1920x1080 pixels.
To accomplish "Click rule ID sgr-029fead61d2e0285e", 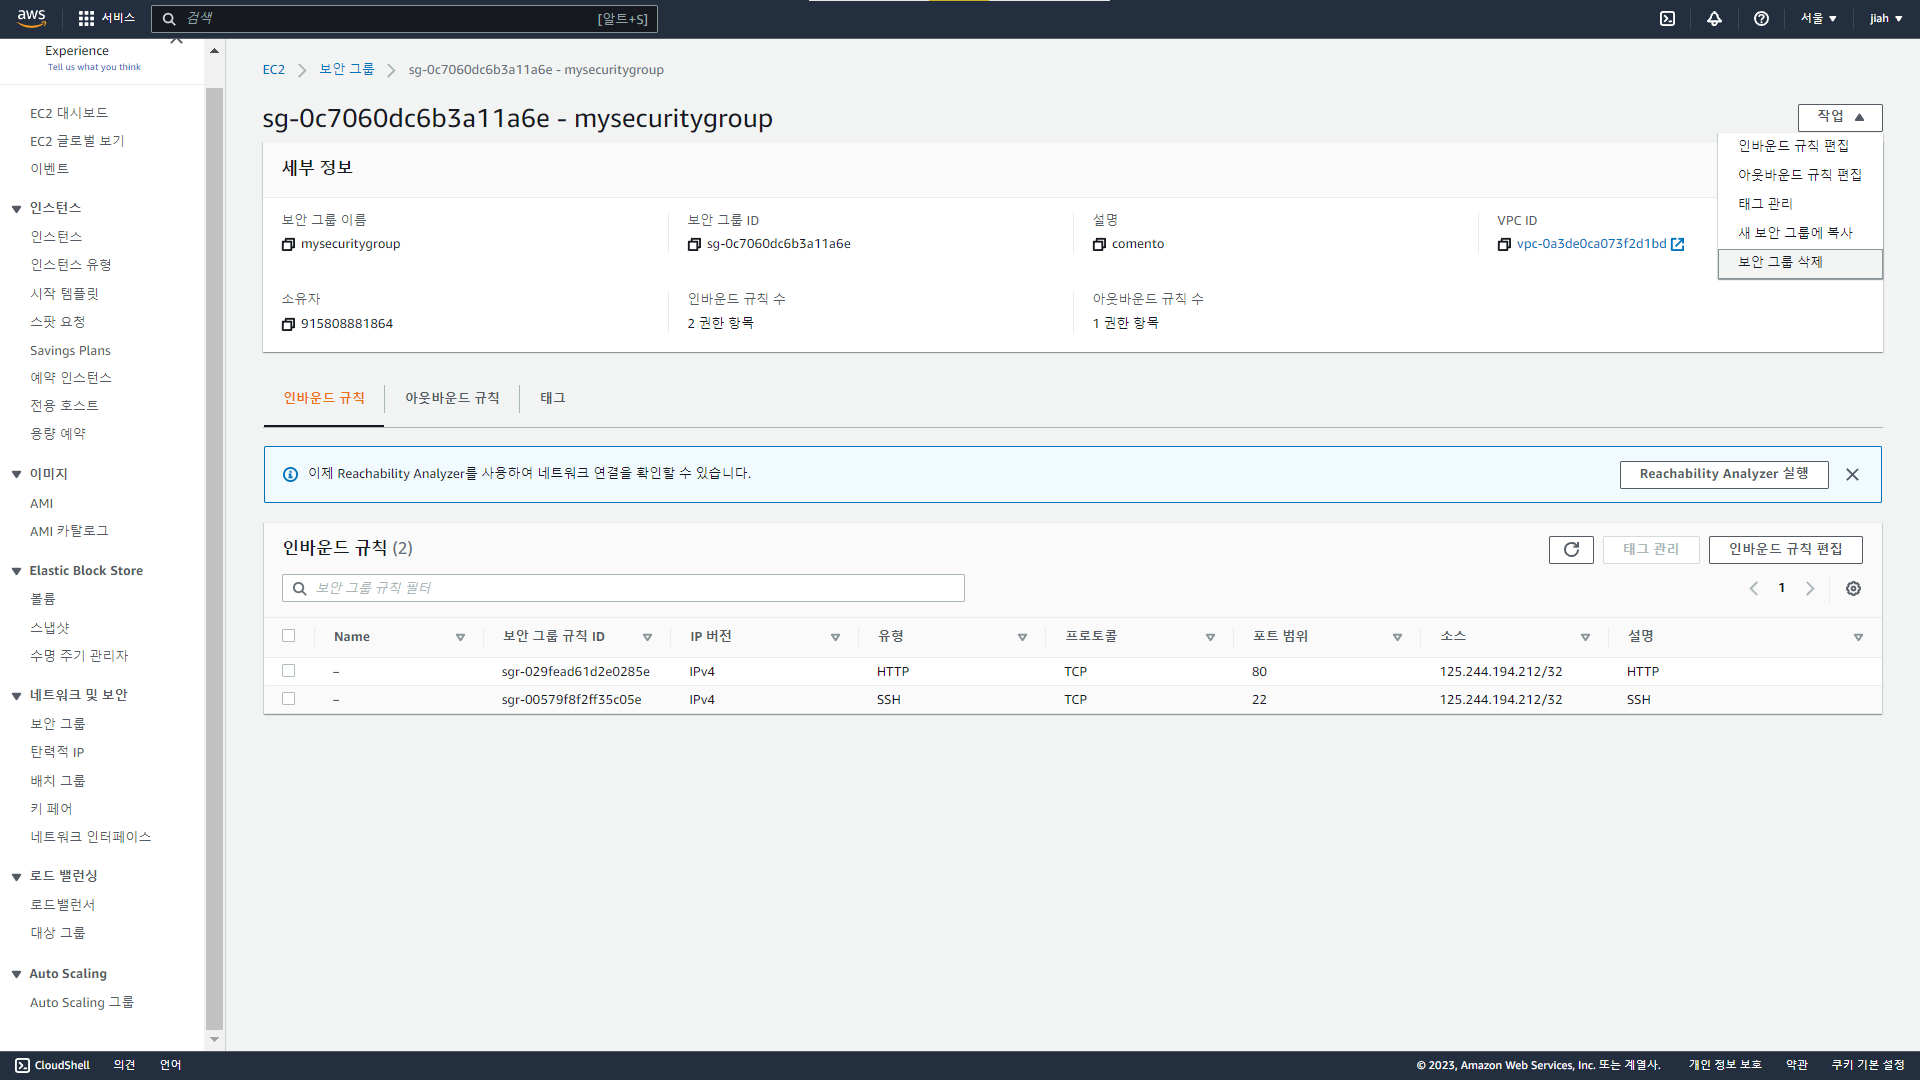I will coord(576,672).
